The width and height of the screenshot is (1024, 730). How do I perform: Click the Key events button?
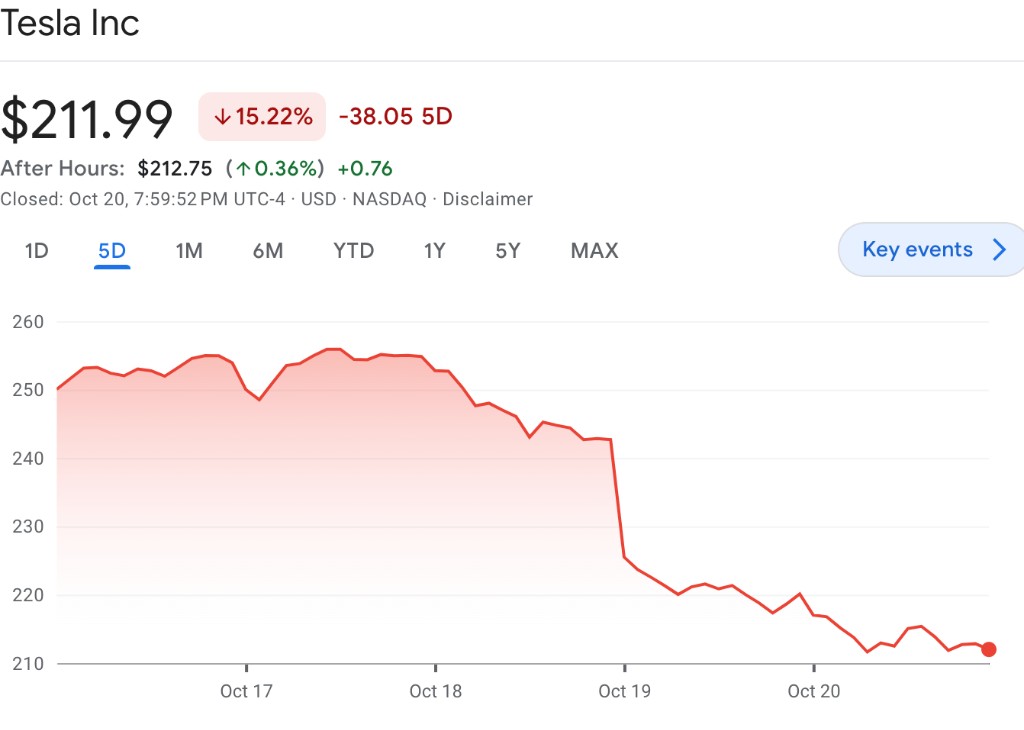click(917, 249)
